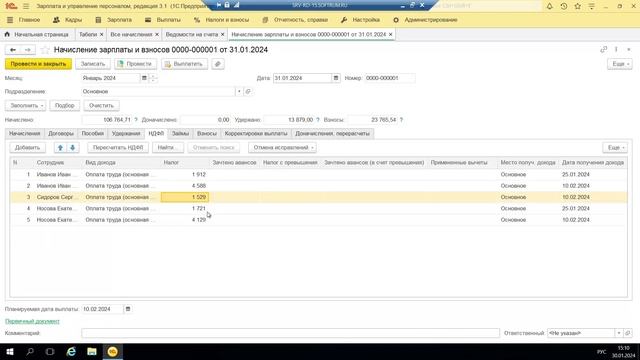640x360 pixels.
Task: Open calendar for planned payment date
Action: tap(128, 309)
